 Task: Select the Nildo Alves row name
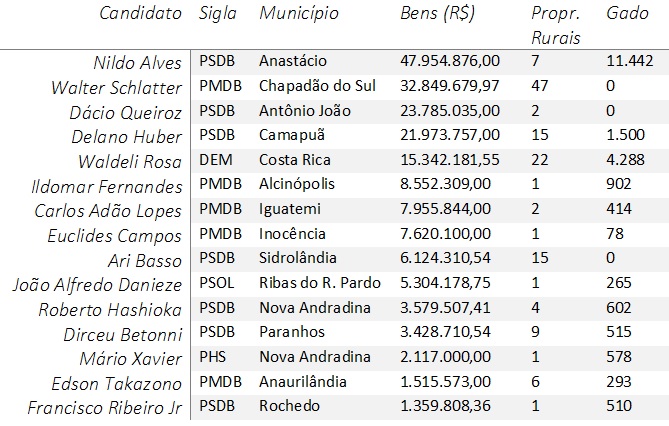point(137,63)
